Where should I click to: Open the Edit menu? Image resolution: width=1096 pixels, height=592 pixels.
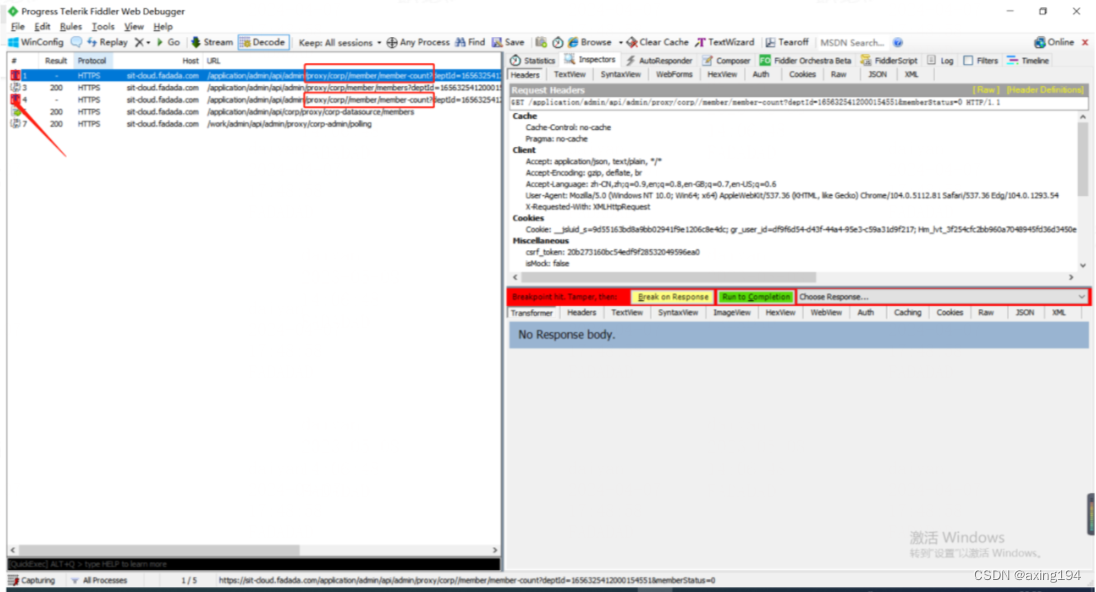click(43, 27)
